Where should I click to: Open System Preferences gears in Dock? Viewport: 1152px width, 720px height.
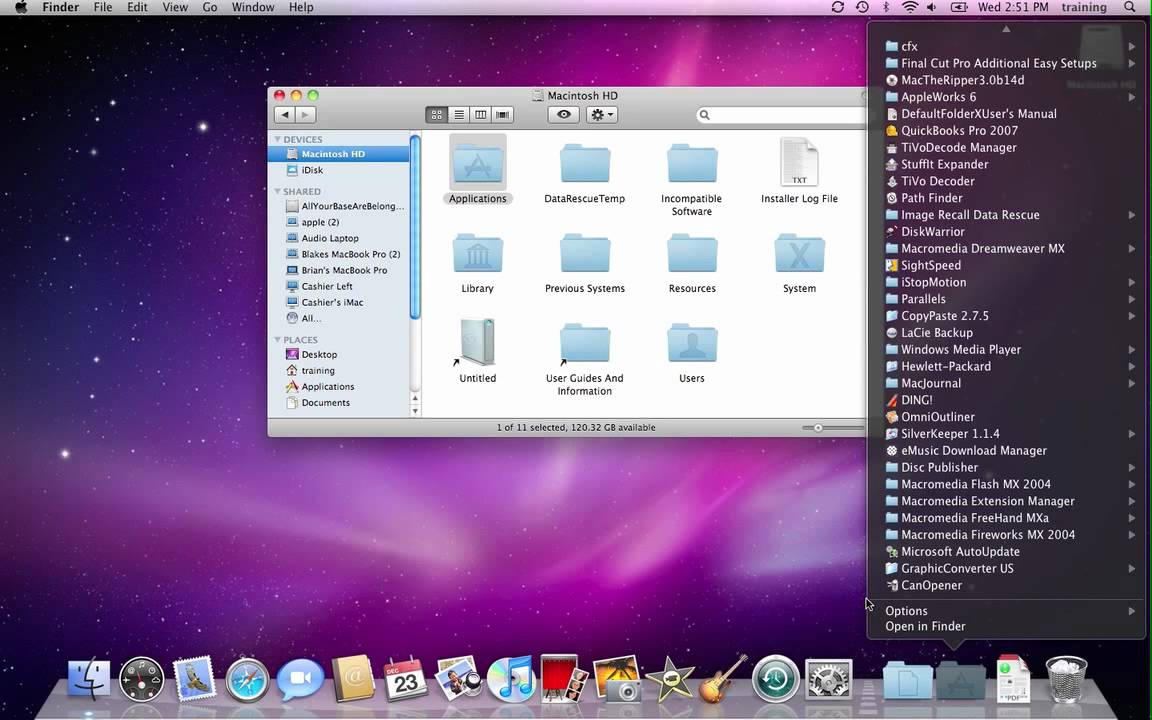[x=829, y=679]
